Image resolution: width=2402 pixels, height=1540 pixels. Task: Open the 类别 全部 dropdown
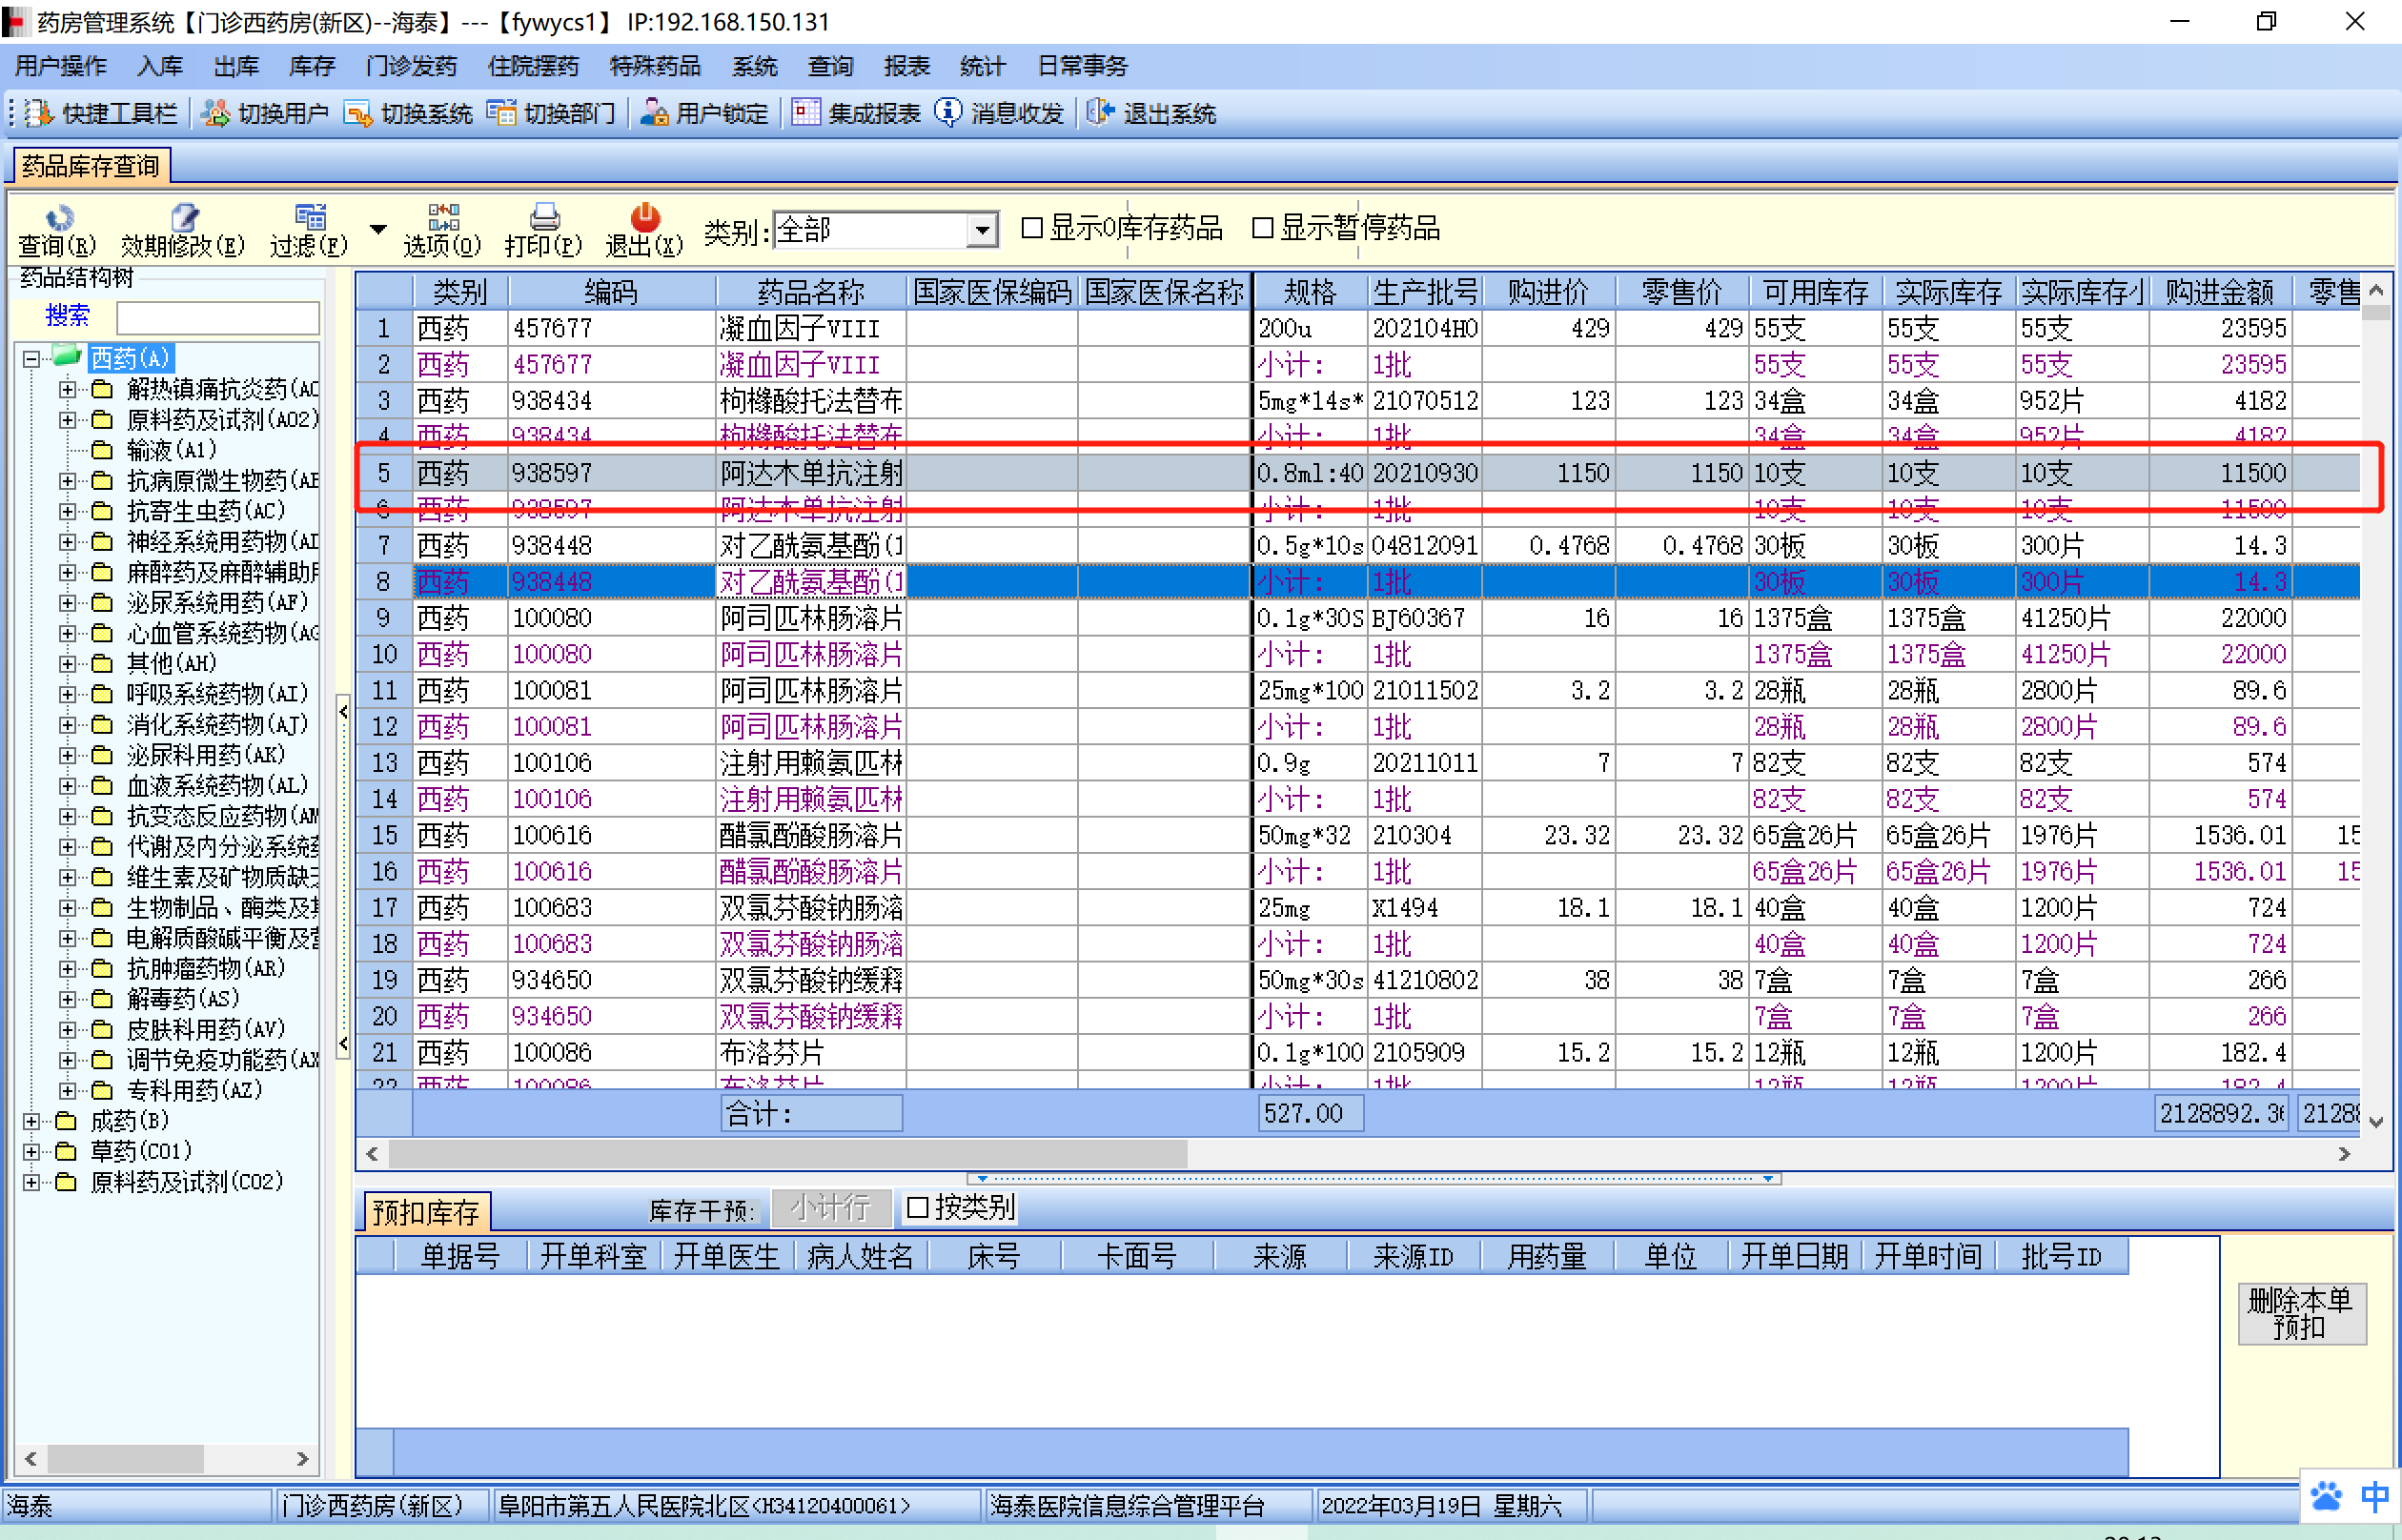[x=983, y=231]
